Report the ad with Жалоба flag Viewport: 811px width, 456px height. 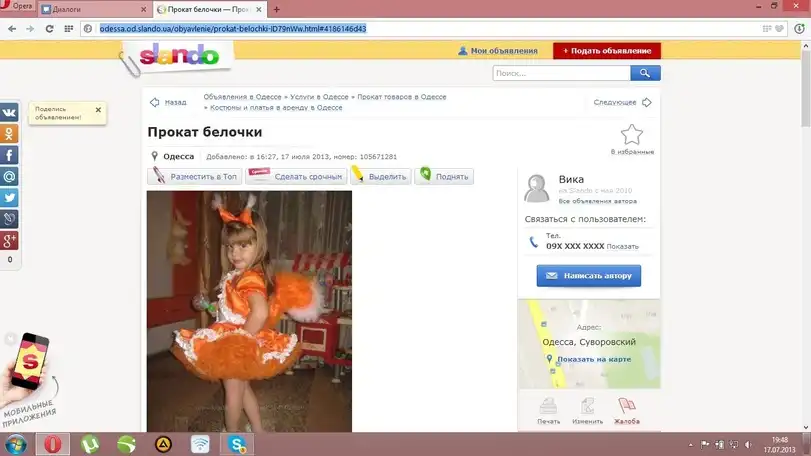coord(627,406)
